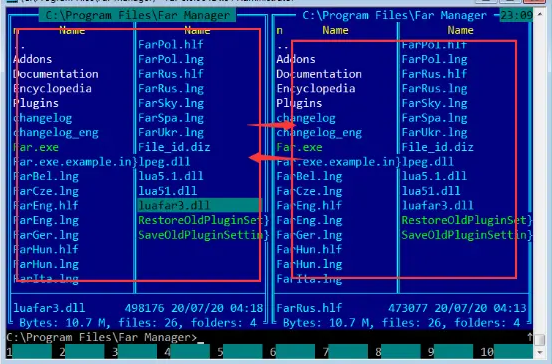This screenshot has width=552, height=364.
Task: Select changelog_eng in left panel
Action: (56, 133)
